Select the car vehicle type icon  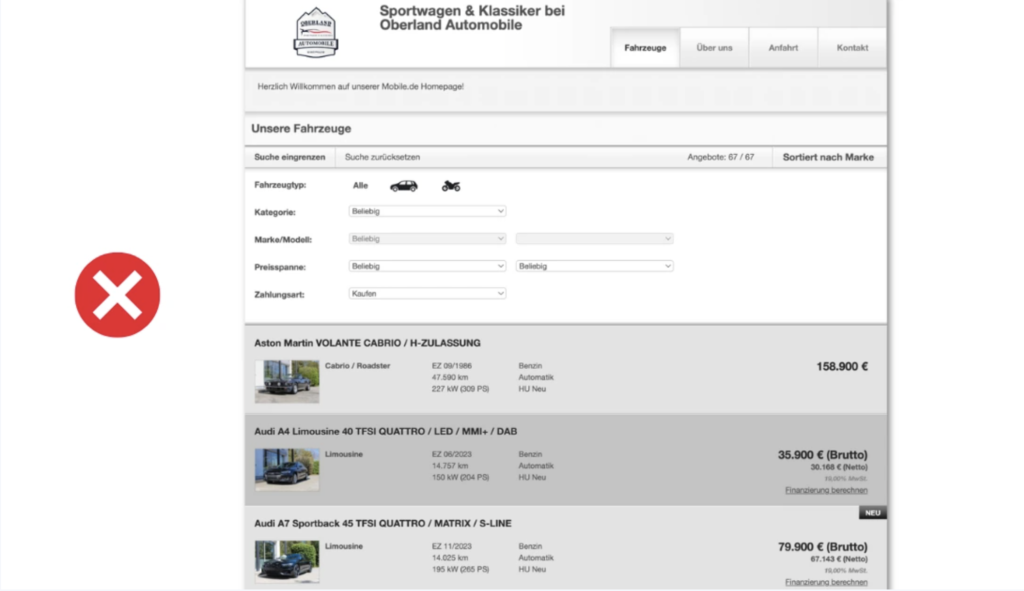(404, 186)
